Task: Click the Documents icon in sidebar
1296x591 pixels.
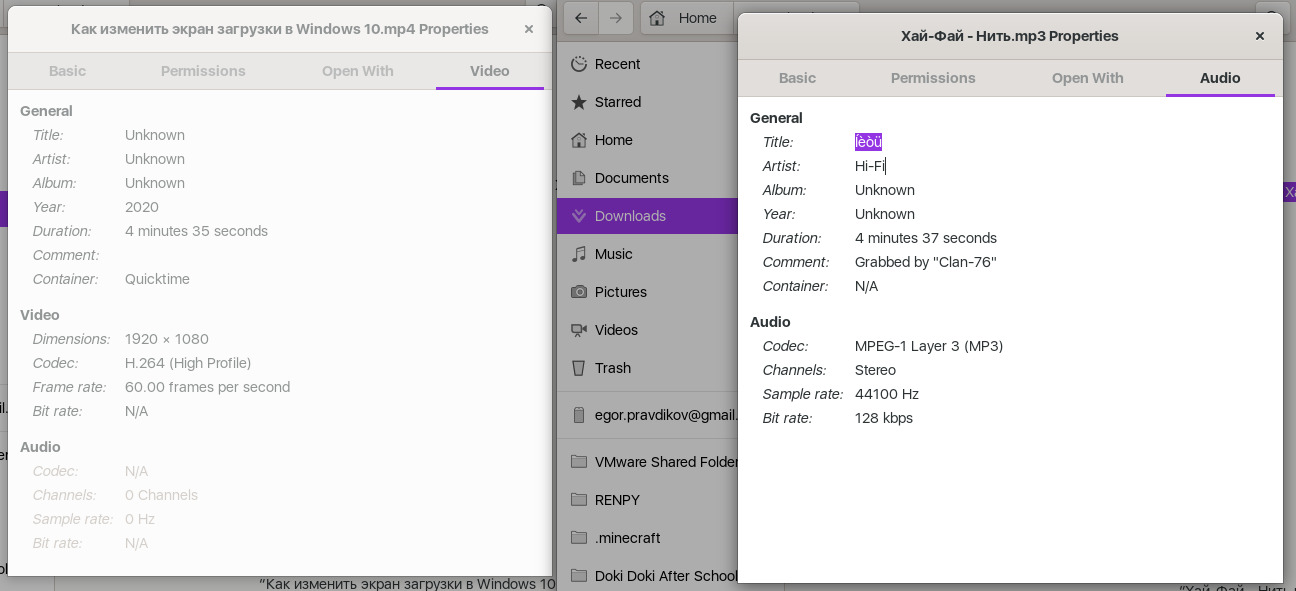Action: 578,178
